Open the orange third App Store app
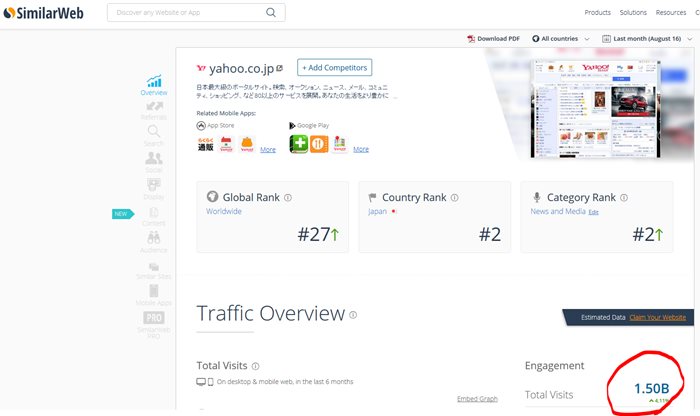Viewport: 700px width, 416px height. pos(247,145)
